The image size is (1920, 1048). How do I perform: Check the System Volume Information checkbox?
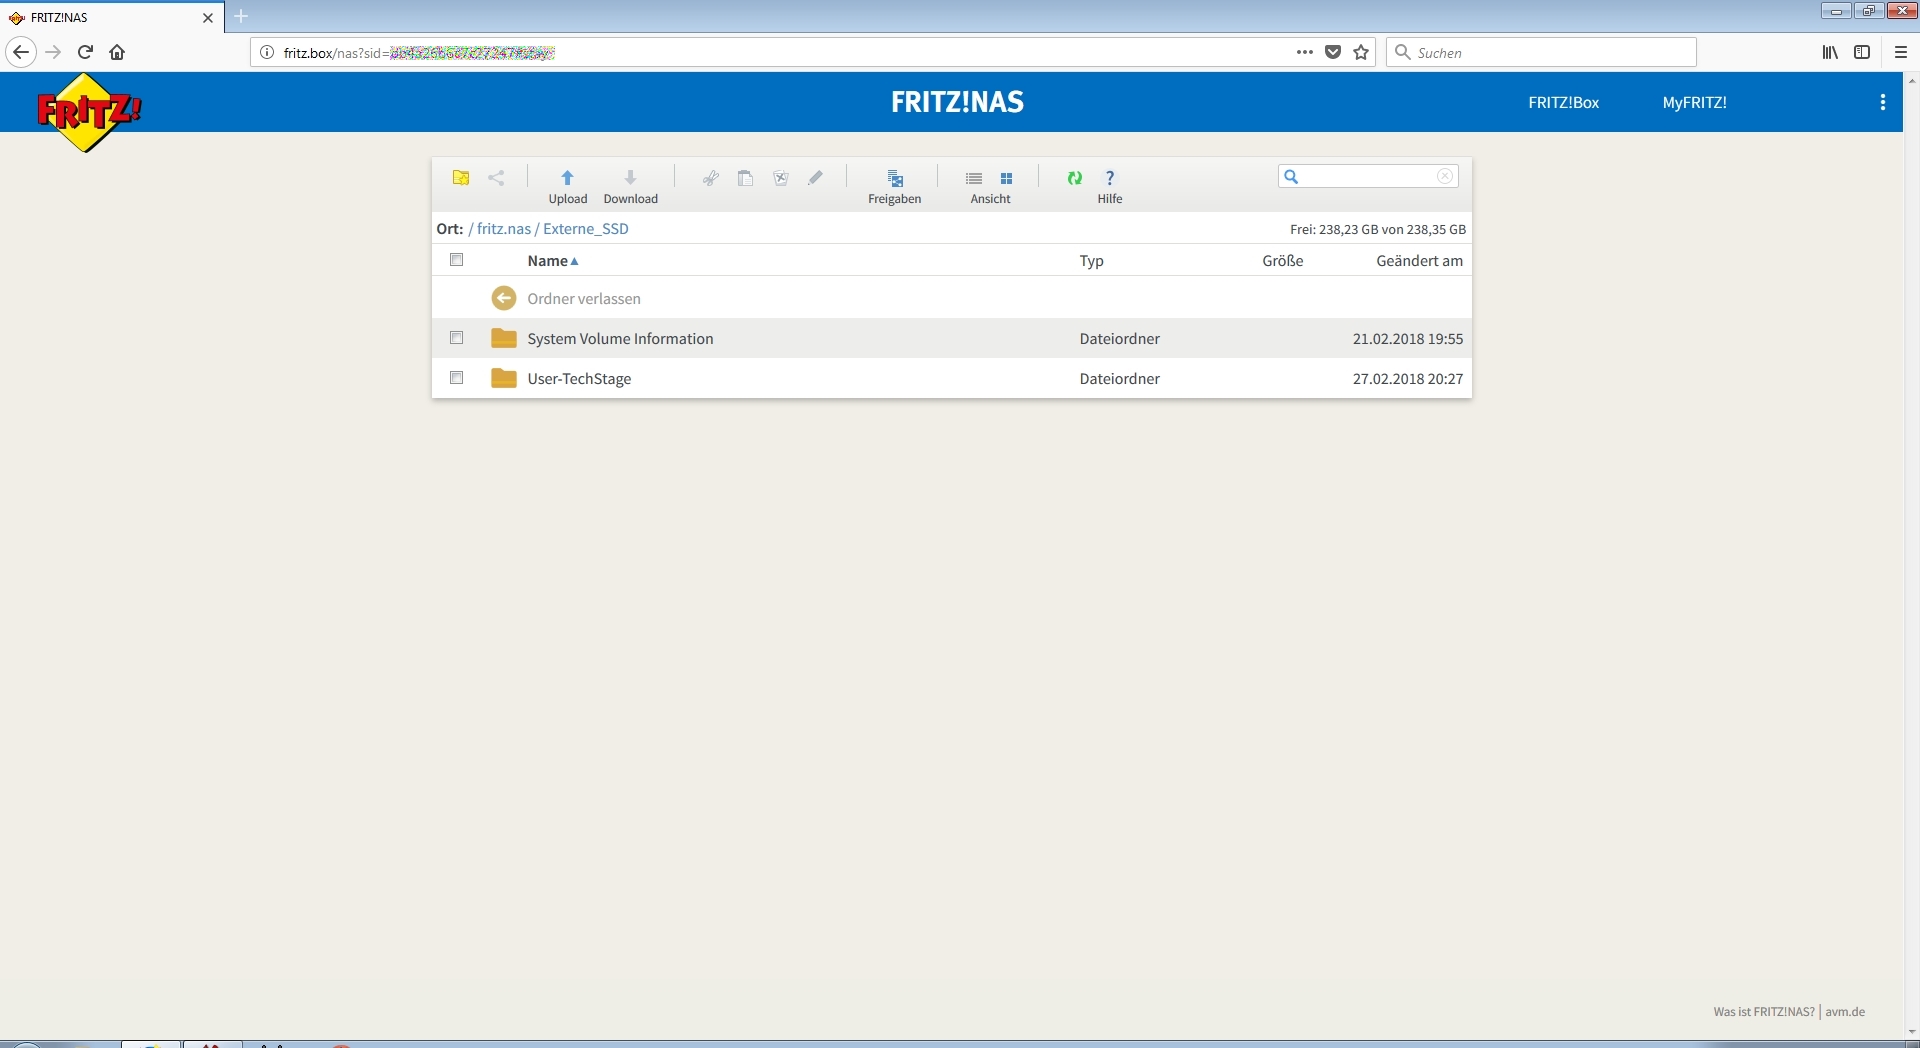coord(457,338)
